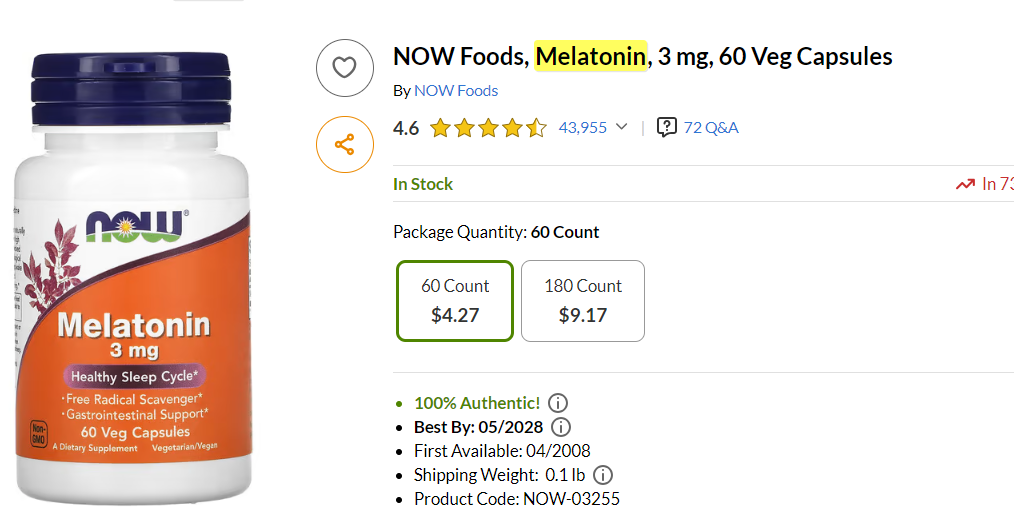The image size is (1014, 516).
Task: Add product to wishlist with heart icon
Action: (344, 68)
